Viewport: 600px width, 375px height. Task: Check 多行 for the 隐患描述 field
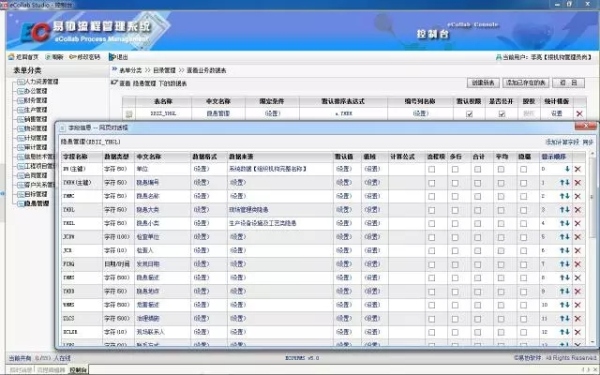coord(455,278)
